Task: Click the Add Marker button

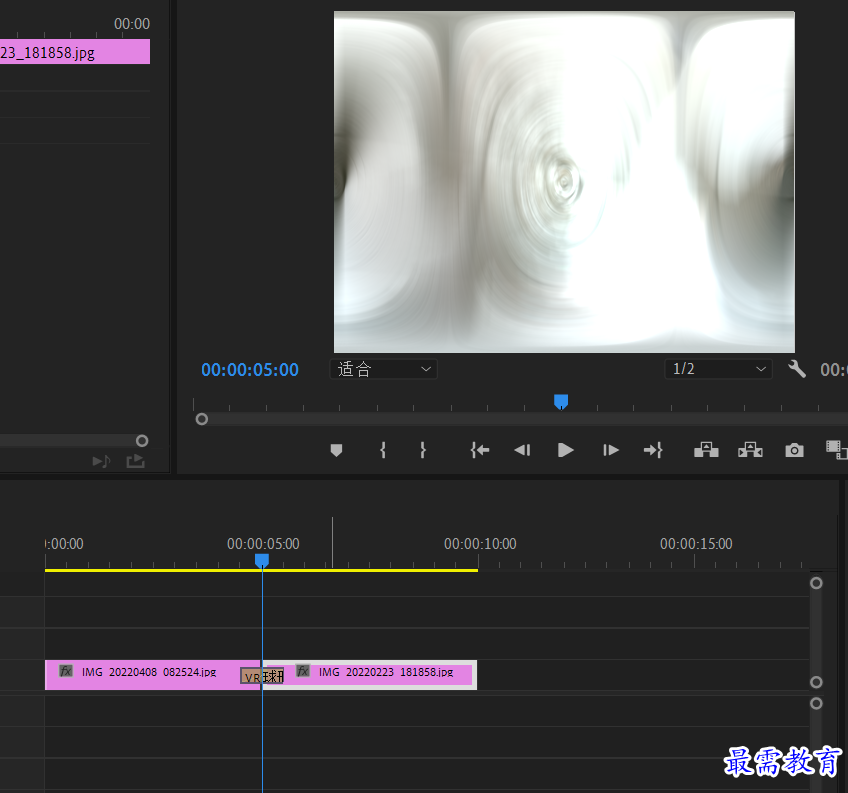Action: (x=336, y=450)
